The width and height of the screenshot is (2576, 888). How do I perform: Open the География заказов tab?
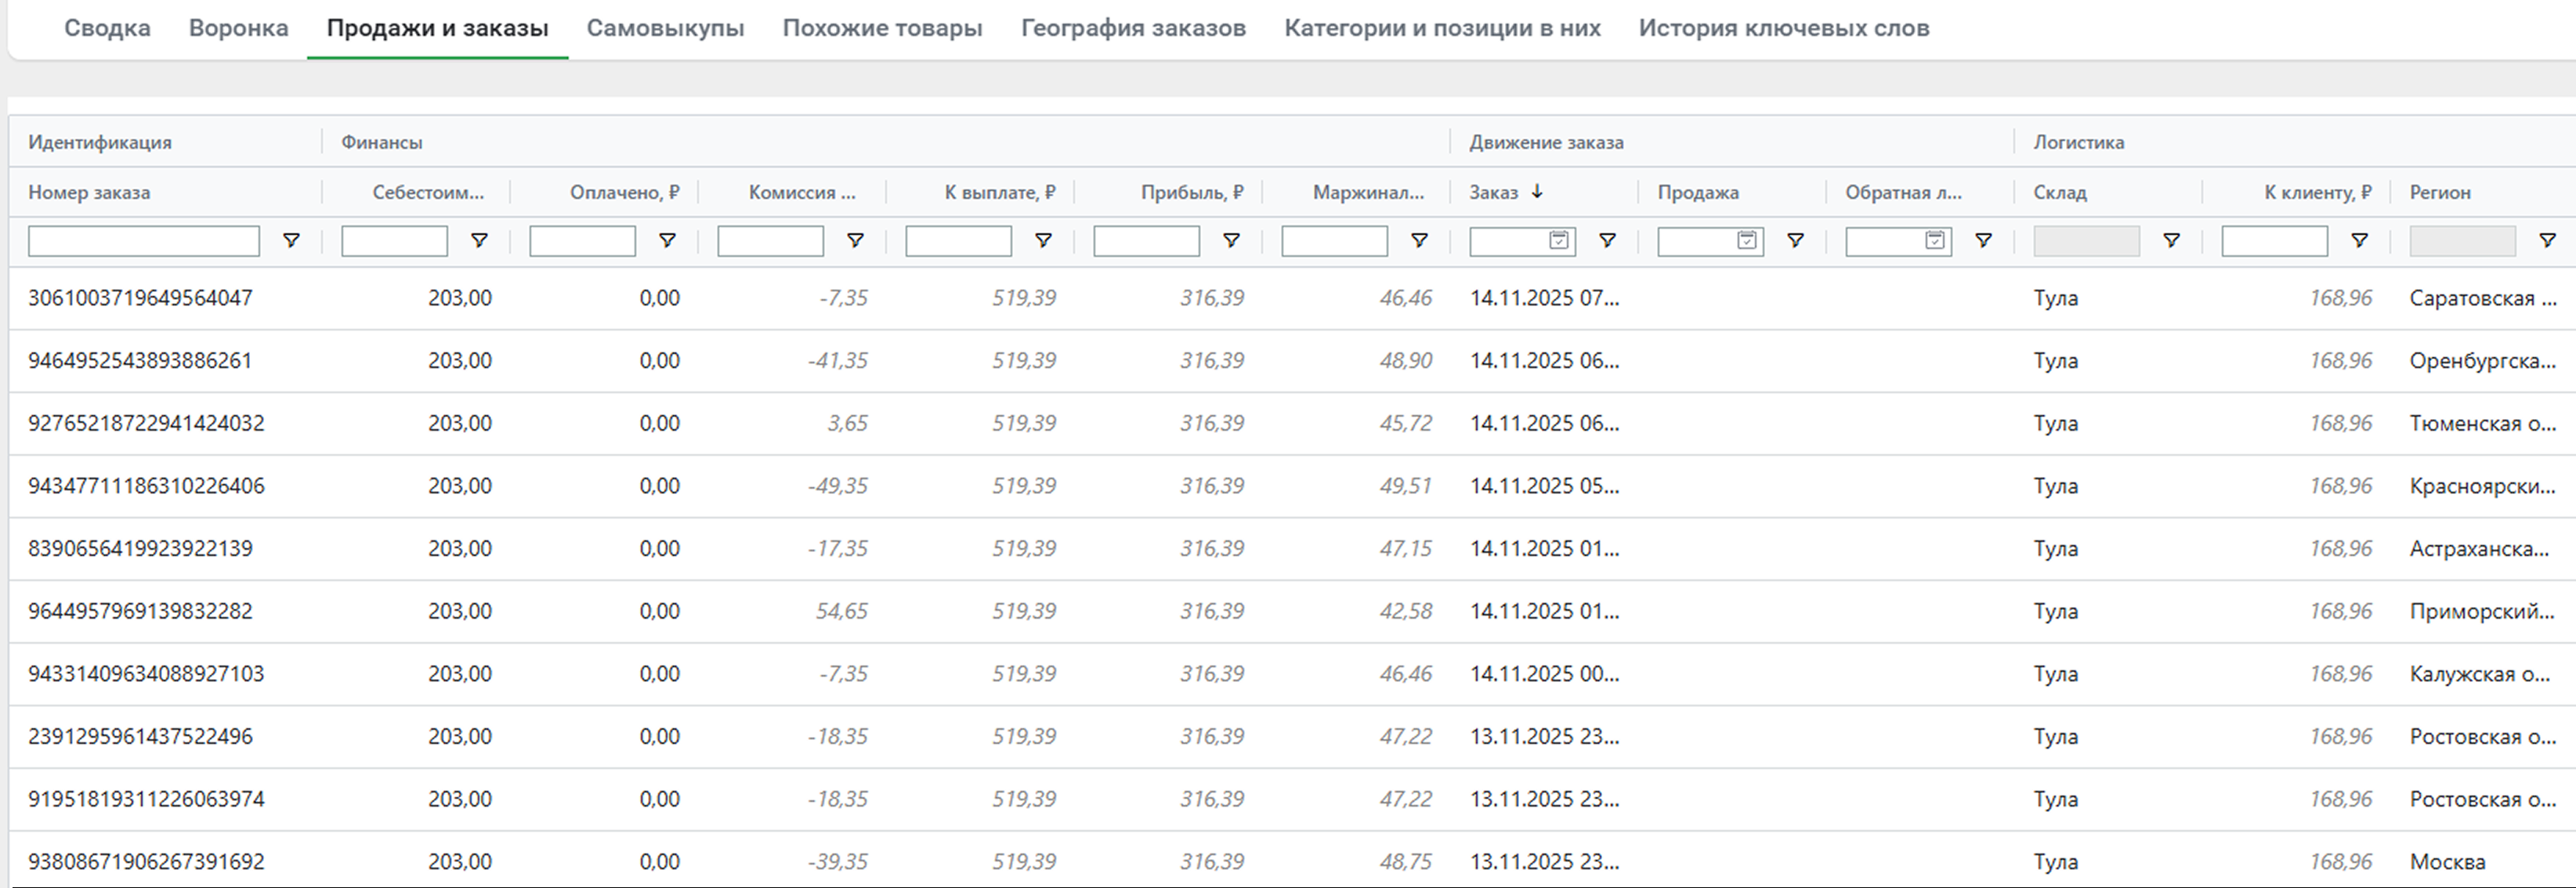(1133, 28)
